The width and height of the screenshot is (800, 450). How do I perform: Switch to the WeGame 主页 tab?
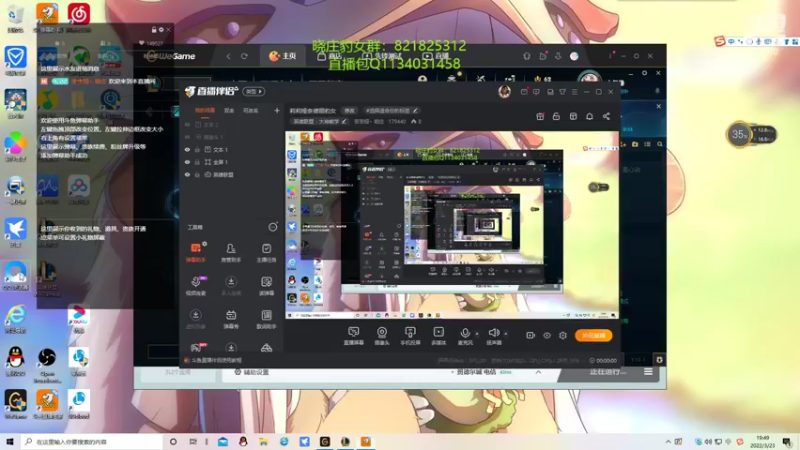tap(283, 56)
